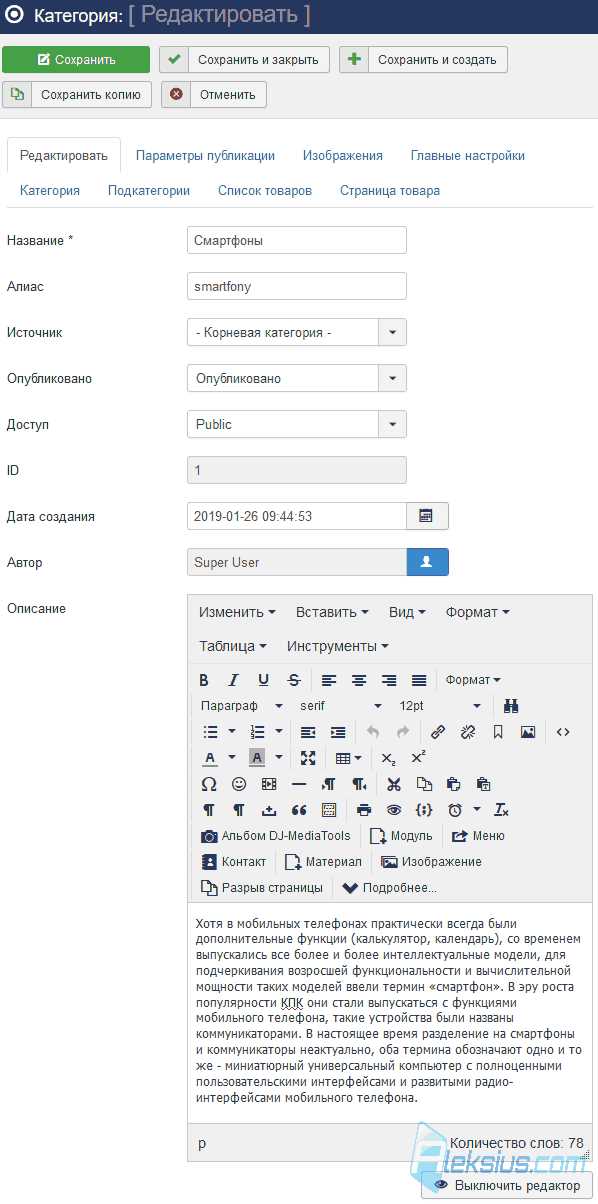Insert horizontal line
The image size is (598, 1204).
(299, 784)
